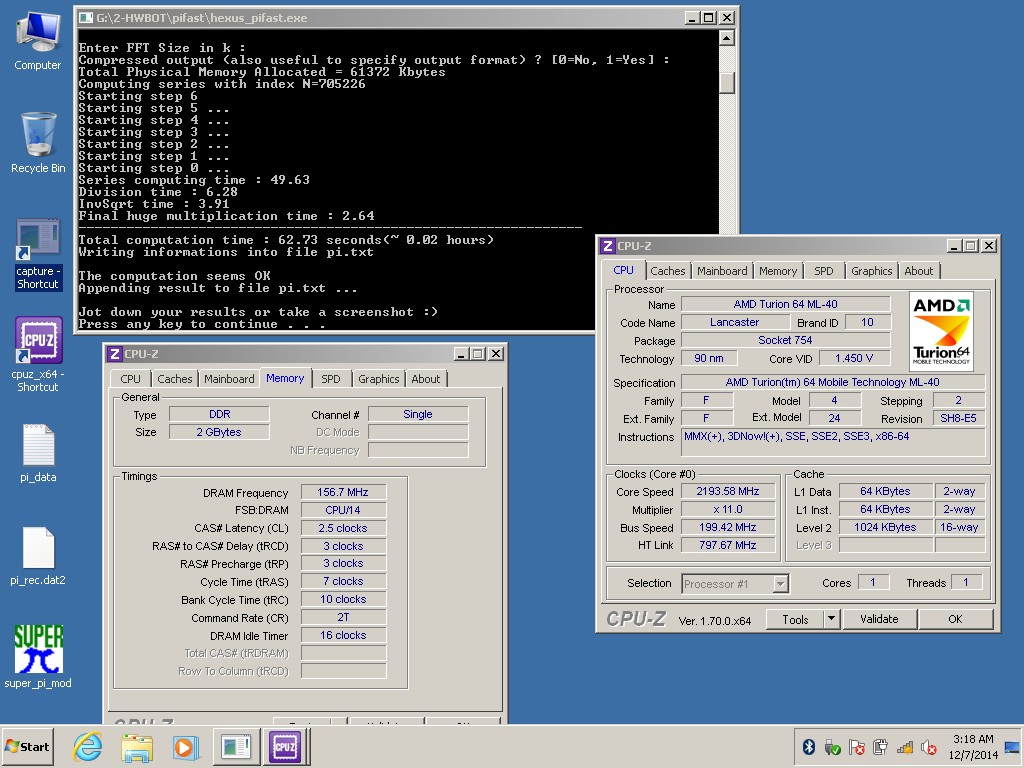The width and height of the screenshot is (1024, 768).
Task: Click the DRAM Frequency value 156.7 MHz
Action: coord(343,492)
